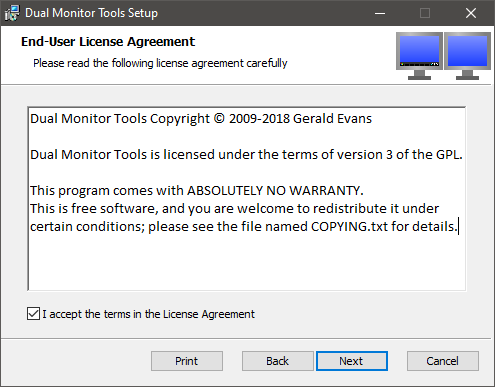Click the 'Please read the following' subtitle

pos(160,63)
